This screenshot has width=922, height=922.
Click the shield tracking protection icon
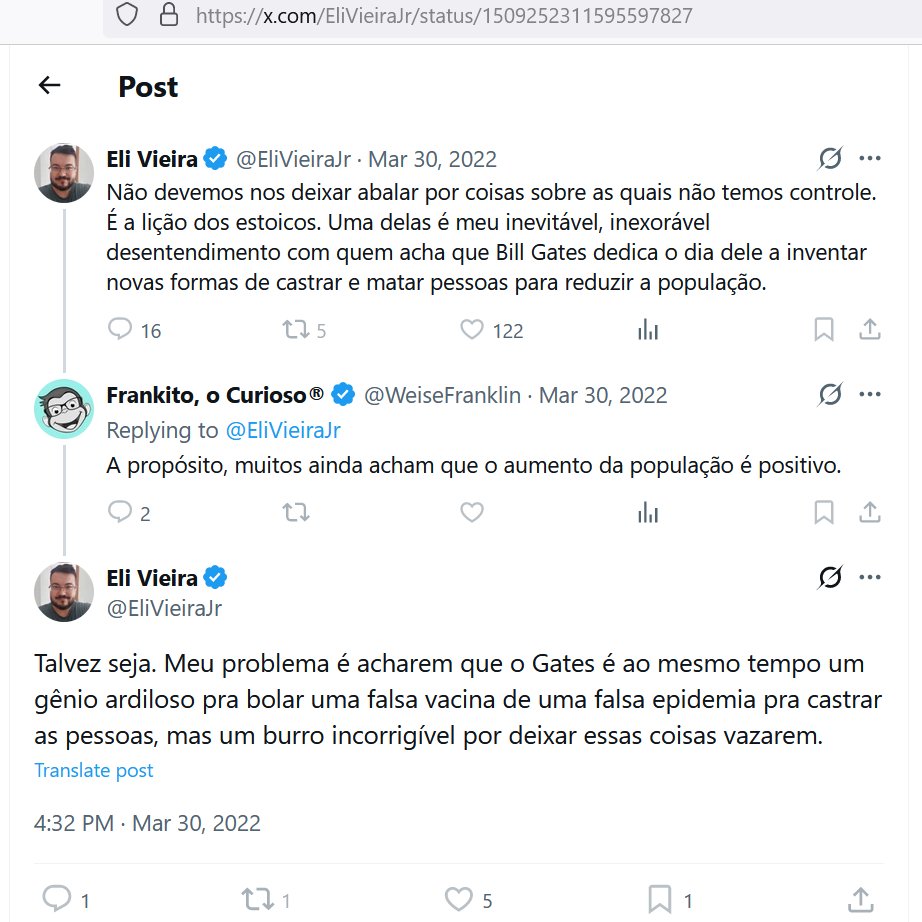pos(126,15)
